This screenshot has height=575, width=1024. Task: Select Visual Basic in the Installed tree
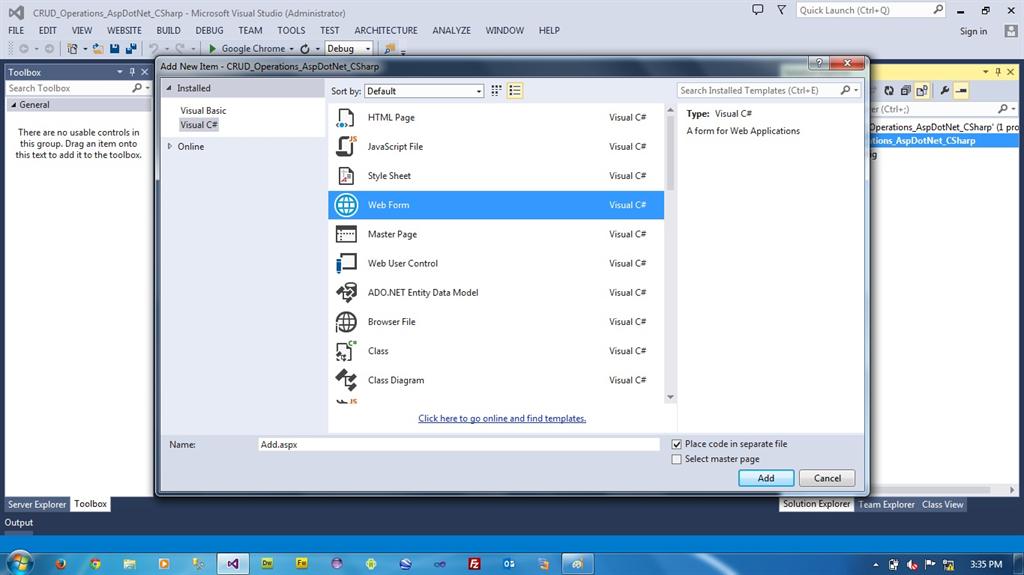click(x=203, y=110)
